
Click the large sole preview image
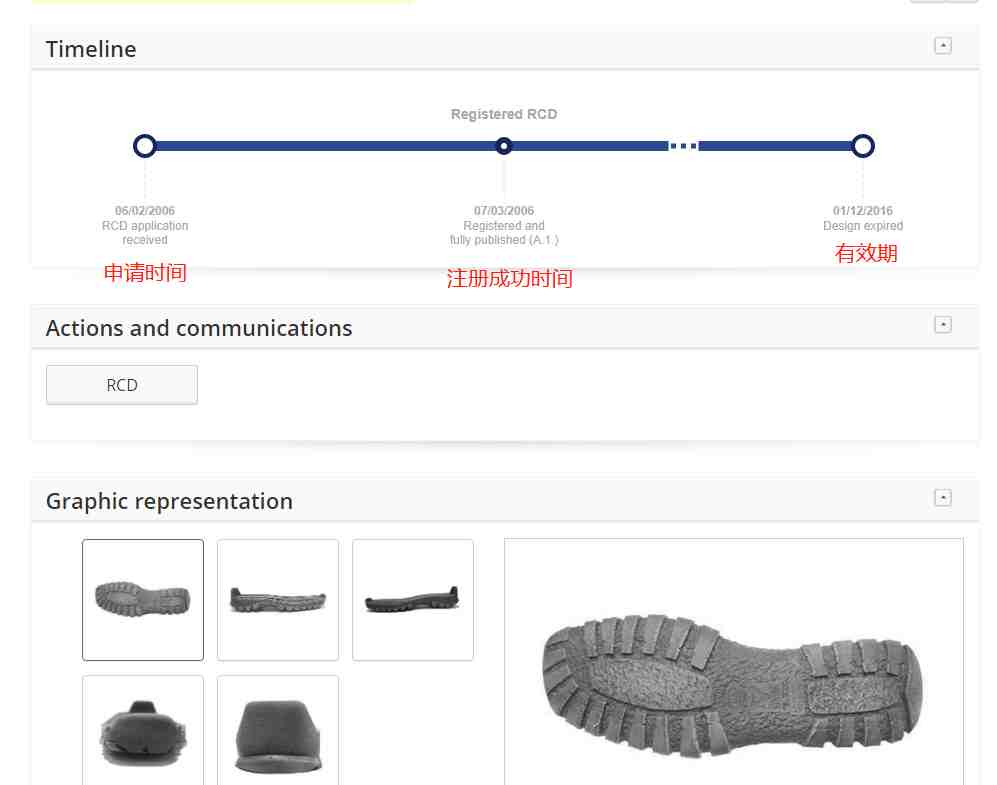click(734, 662)
